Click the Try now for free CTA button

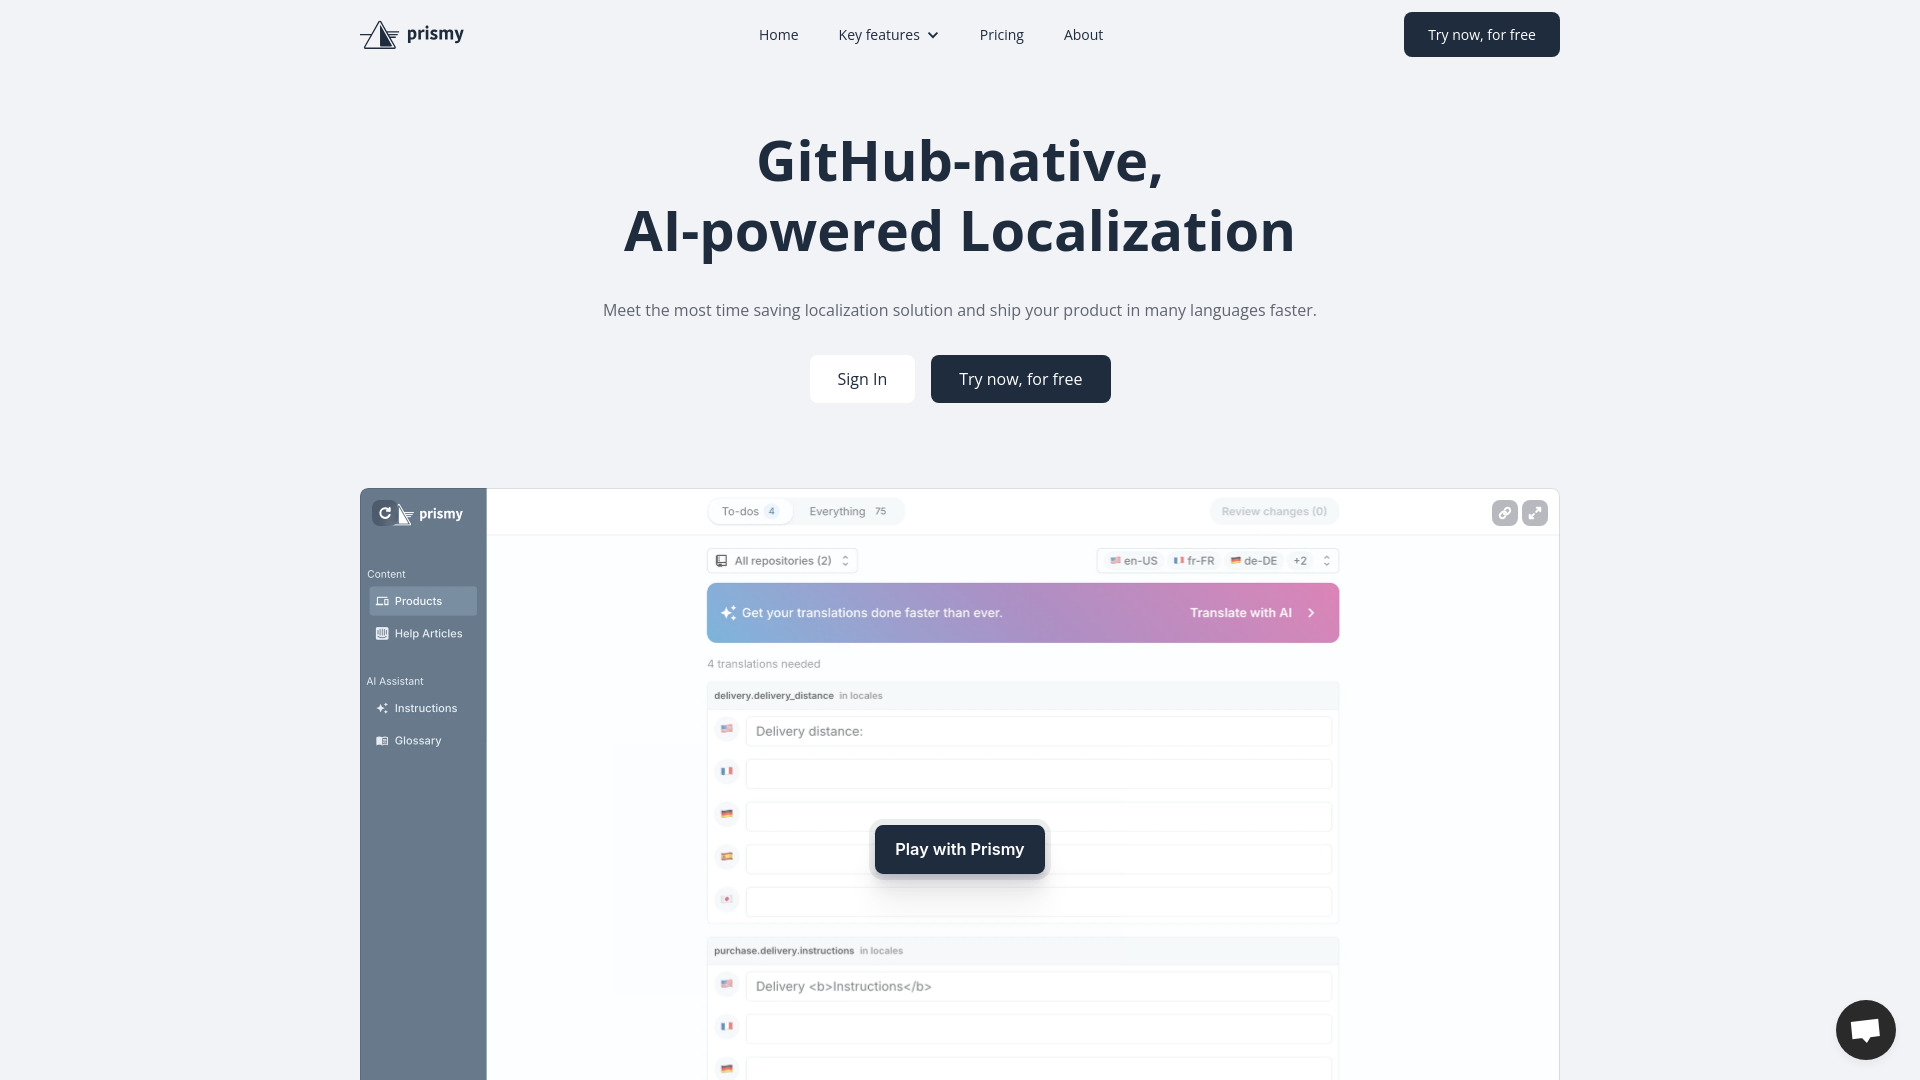(1481, 34)
